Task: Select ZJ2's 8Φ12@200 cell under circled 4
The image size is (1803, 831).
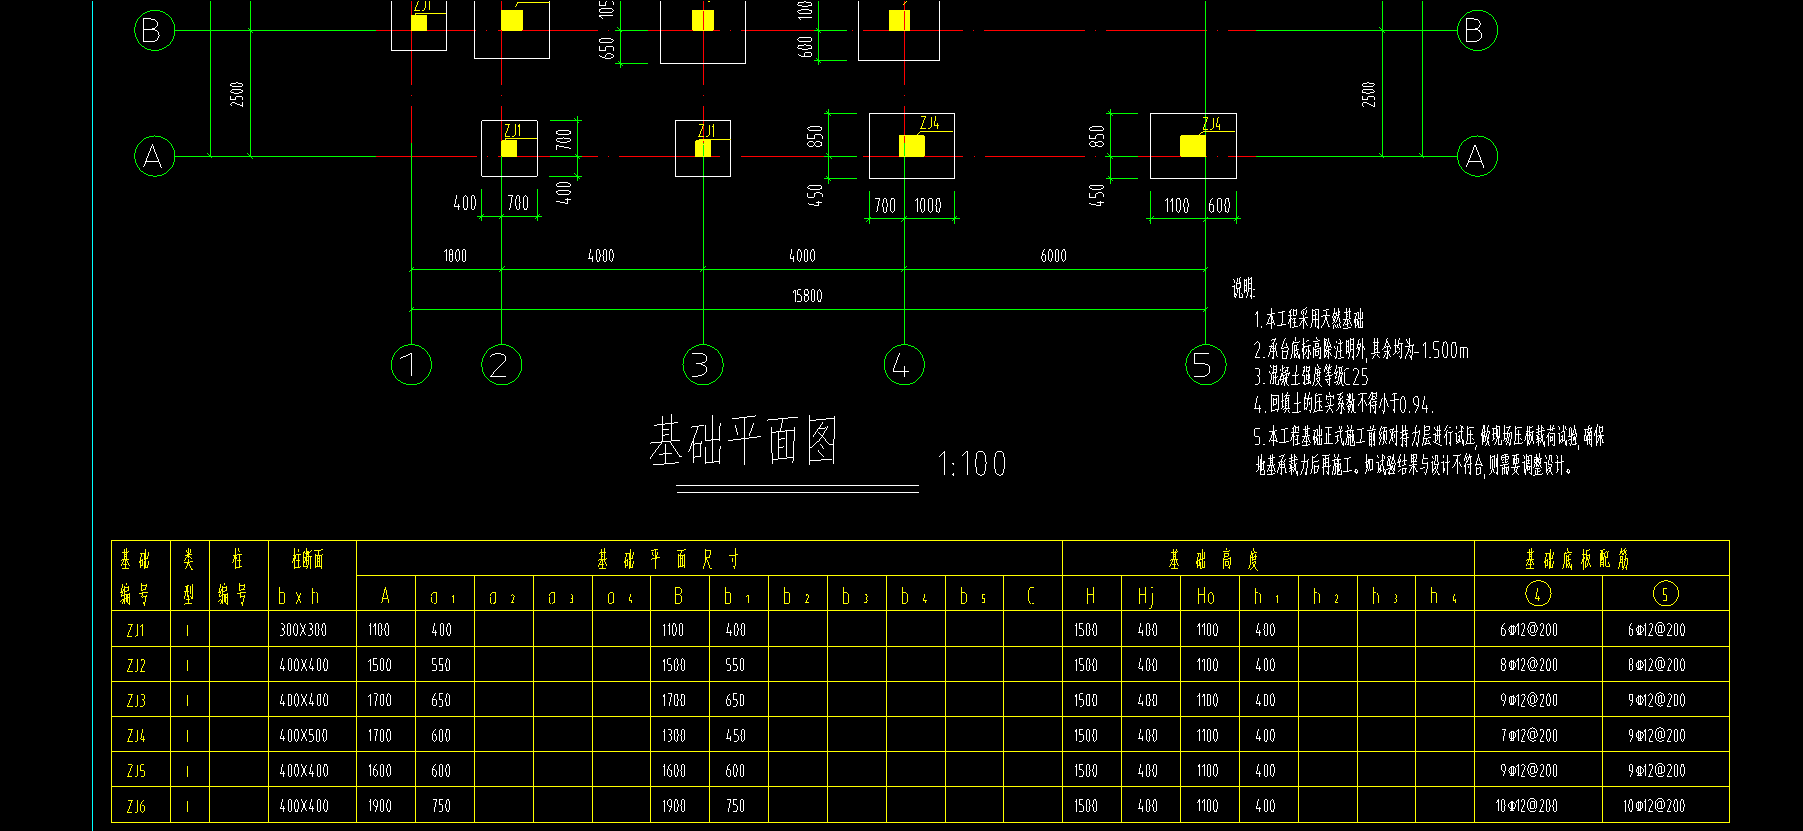Action: (x=1529, y=665)
